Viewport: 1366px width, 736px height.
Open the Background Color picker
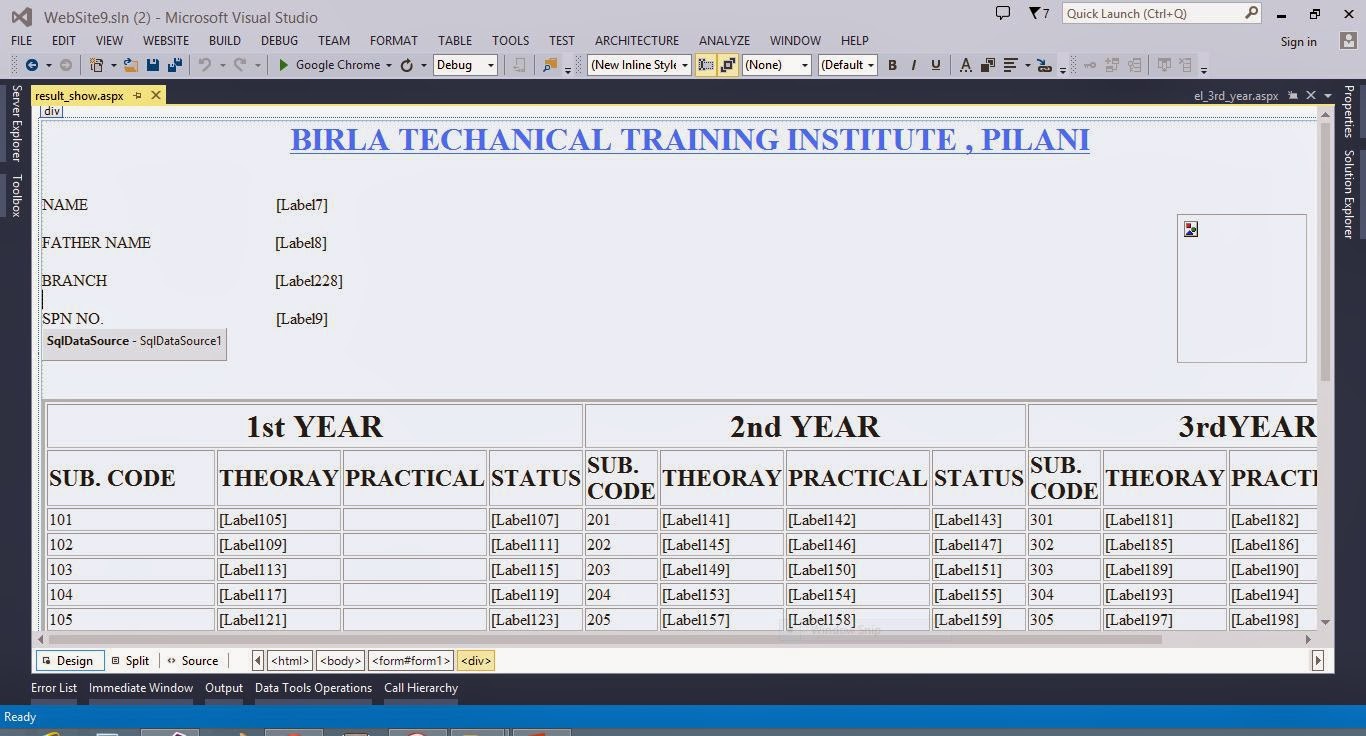[988, 65]
